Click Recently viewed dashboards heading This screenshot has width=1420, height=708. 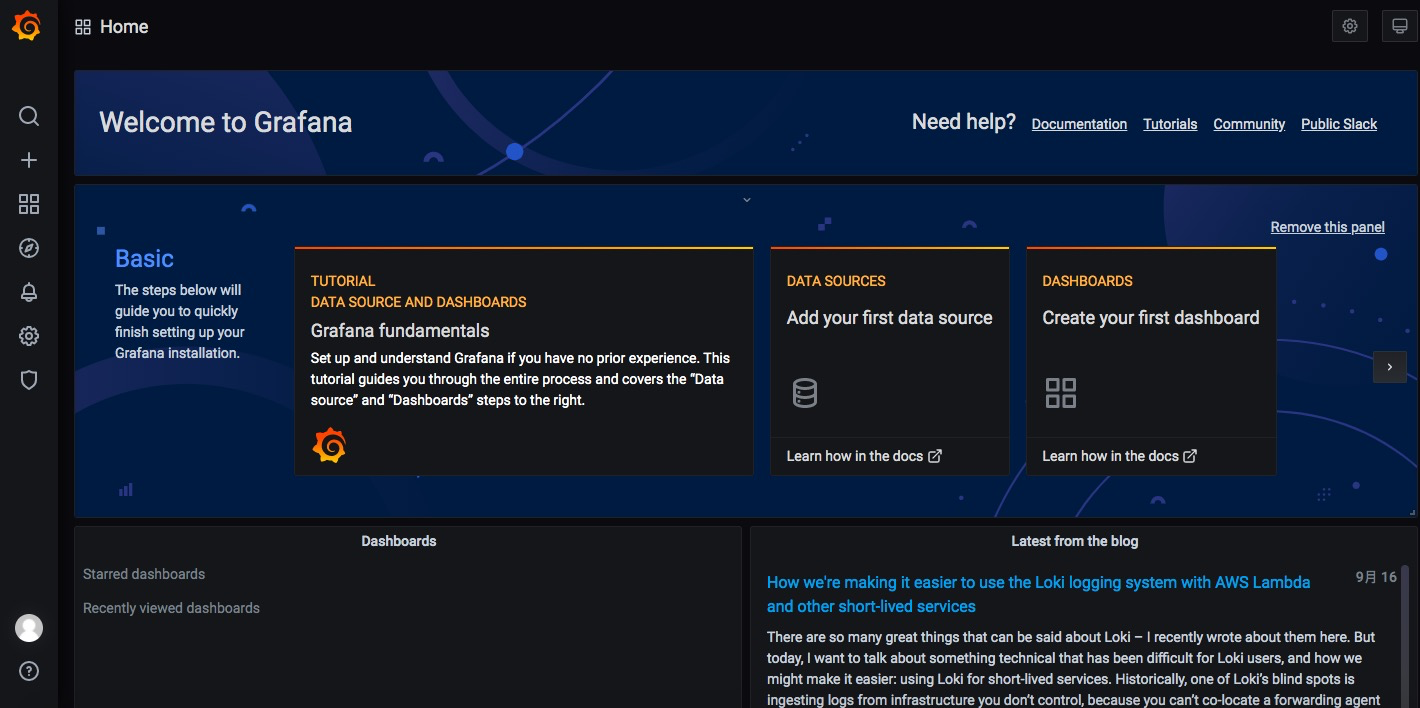[x=171, y=608]
